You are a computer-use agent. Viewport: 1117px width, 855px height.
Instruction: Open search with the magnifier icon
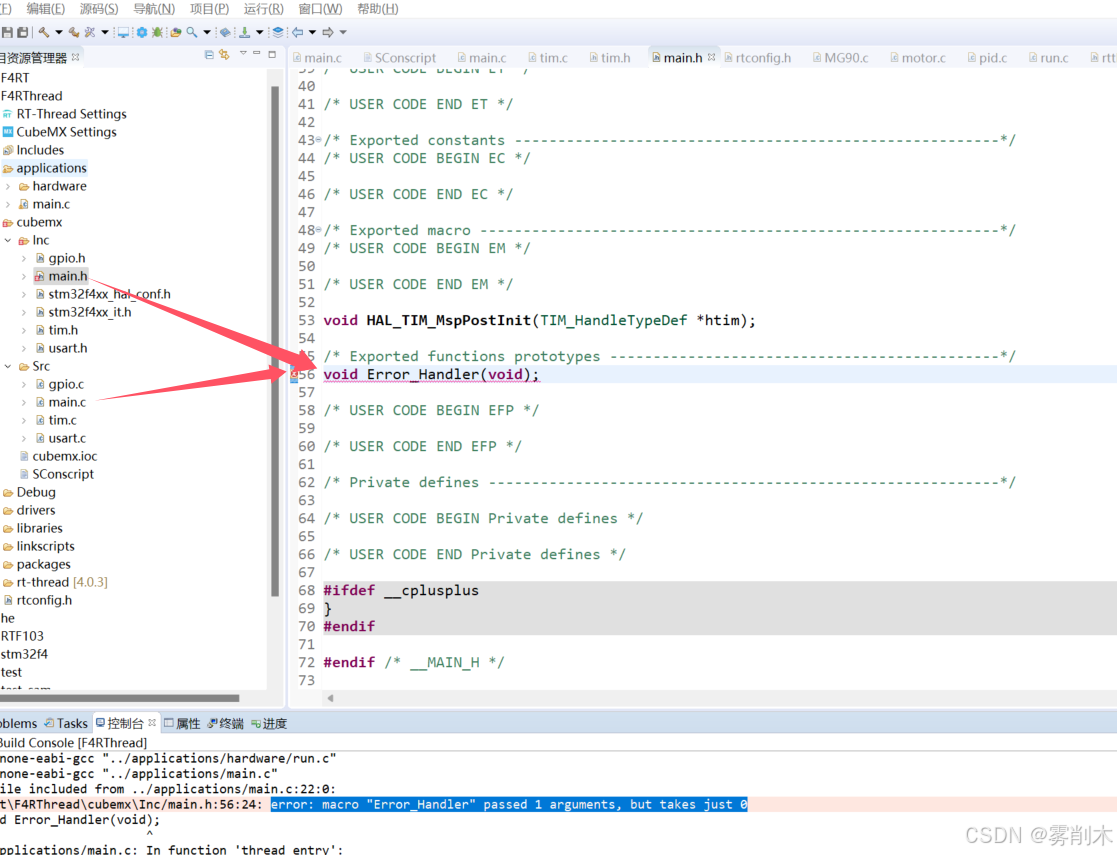pyautogui.click(x=193, y=31)
